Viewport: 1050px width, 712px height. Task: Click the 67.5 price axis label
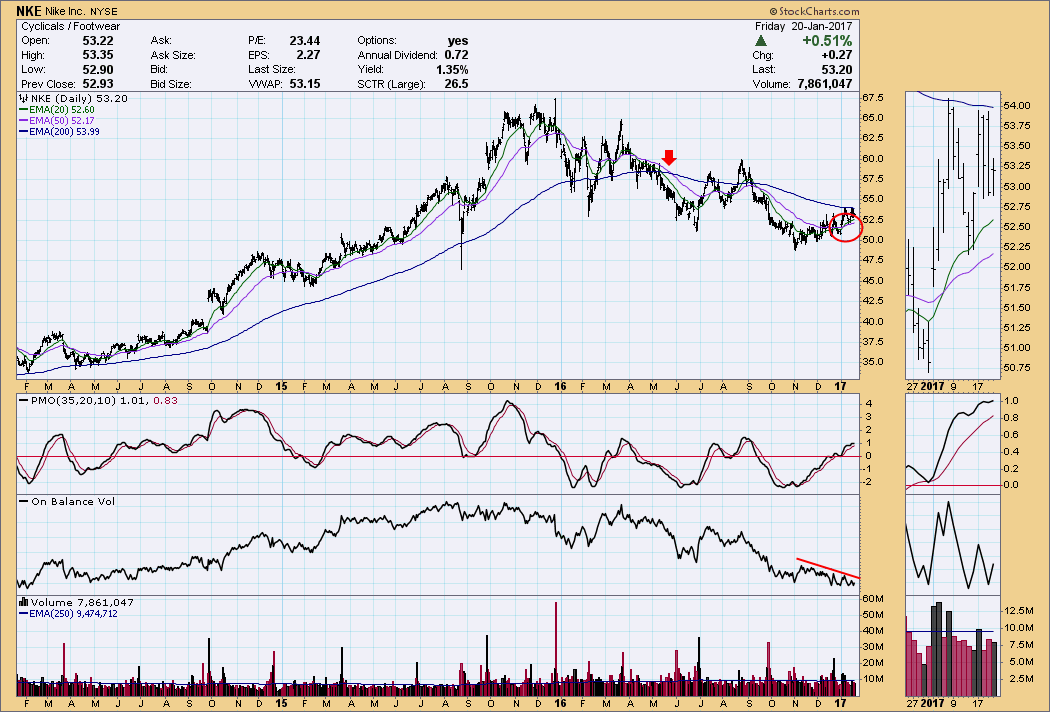click(x=873, y=98)
